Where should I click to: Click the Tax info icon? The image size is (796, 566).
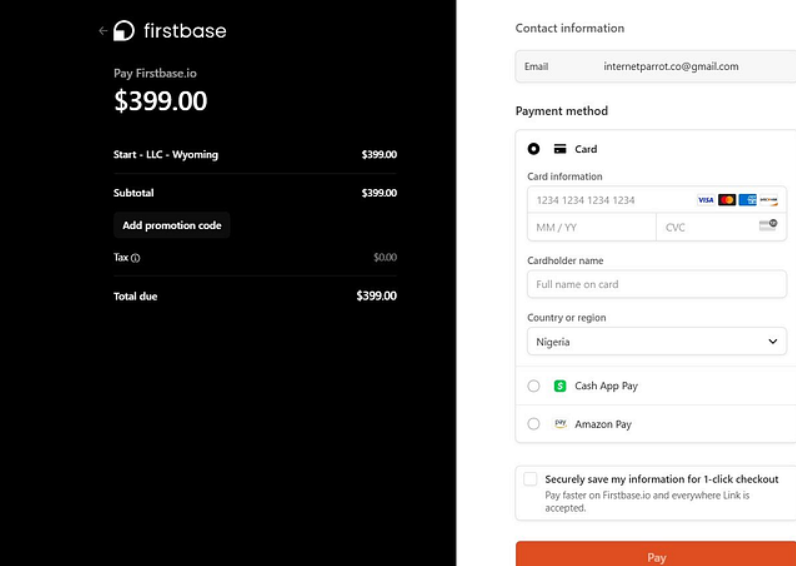136,258
